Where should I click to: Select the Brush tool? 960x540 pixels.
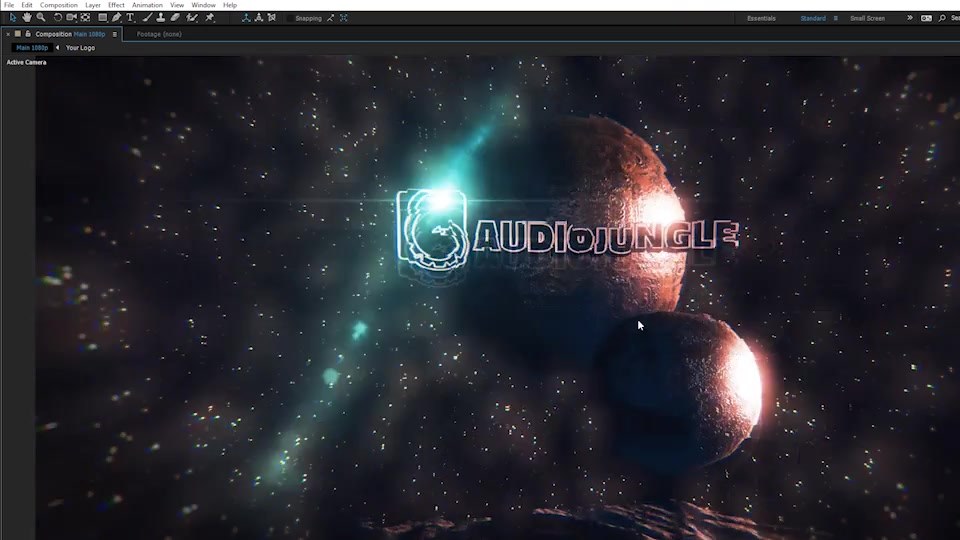click(x=147, y=18)
